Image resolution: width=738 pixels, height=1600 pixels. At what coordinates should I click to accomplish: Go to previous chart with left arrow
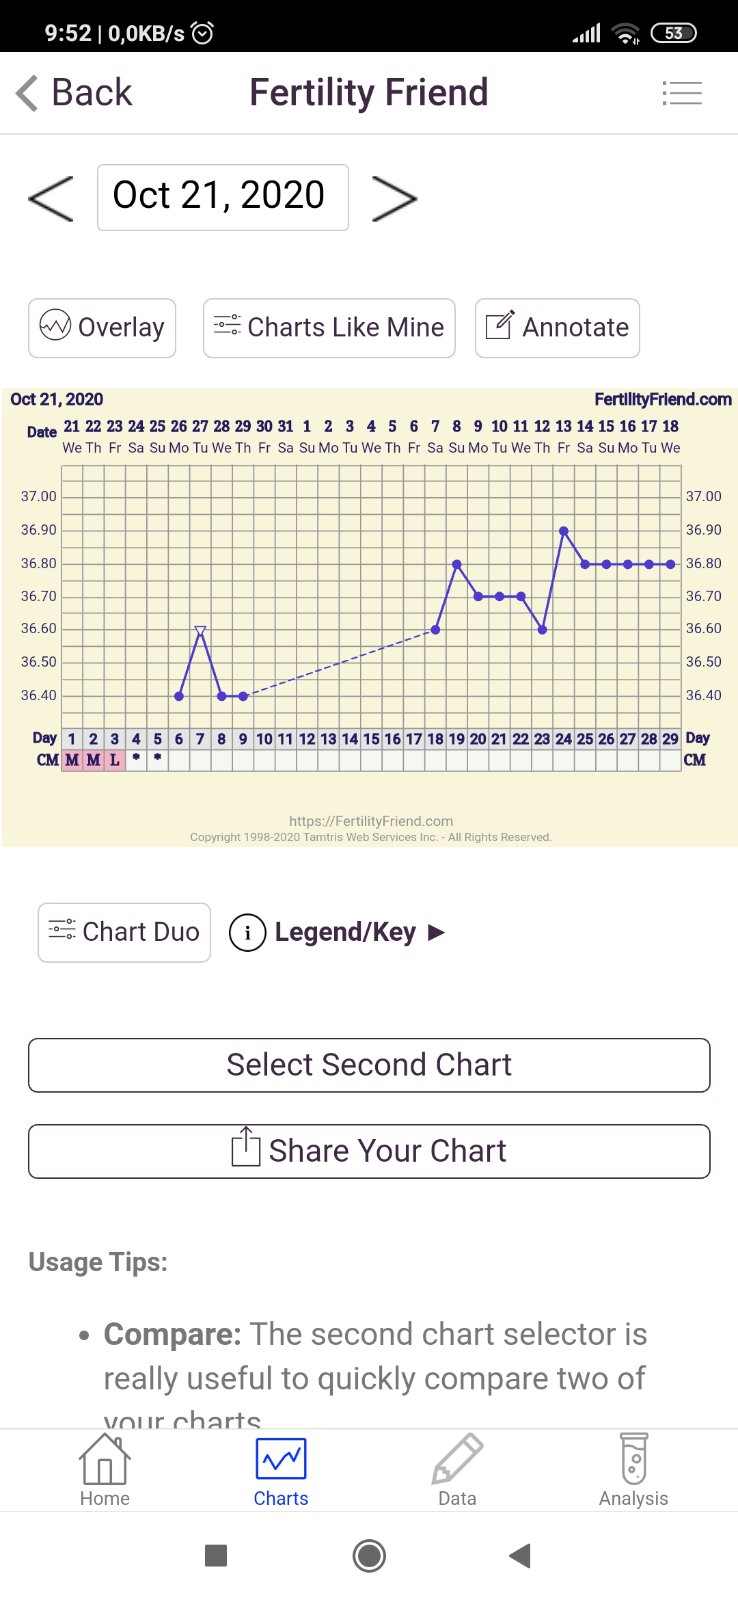pos(51,198)
